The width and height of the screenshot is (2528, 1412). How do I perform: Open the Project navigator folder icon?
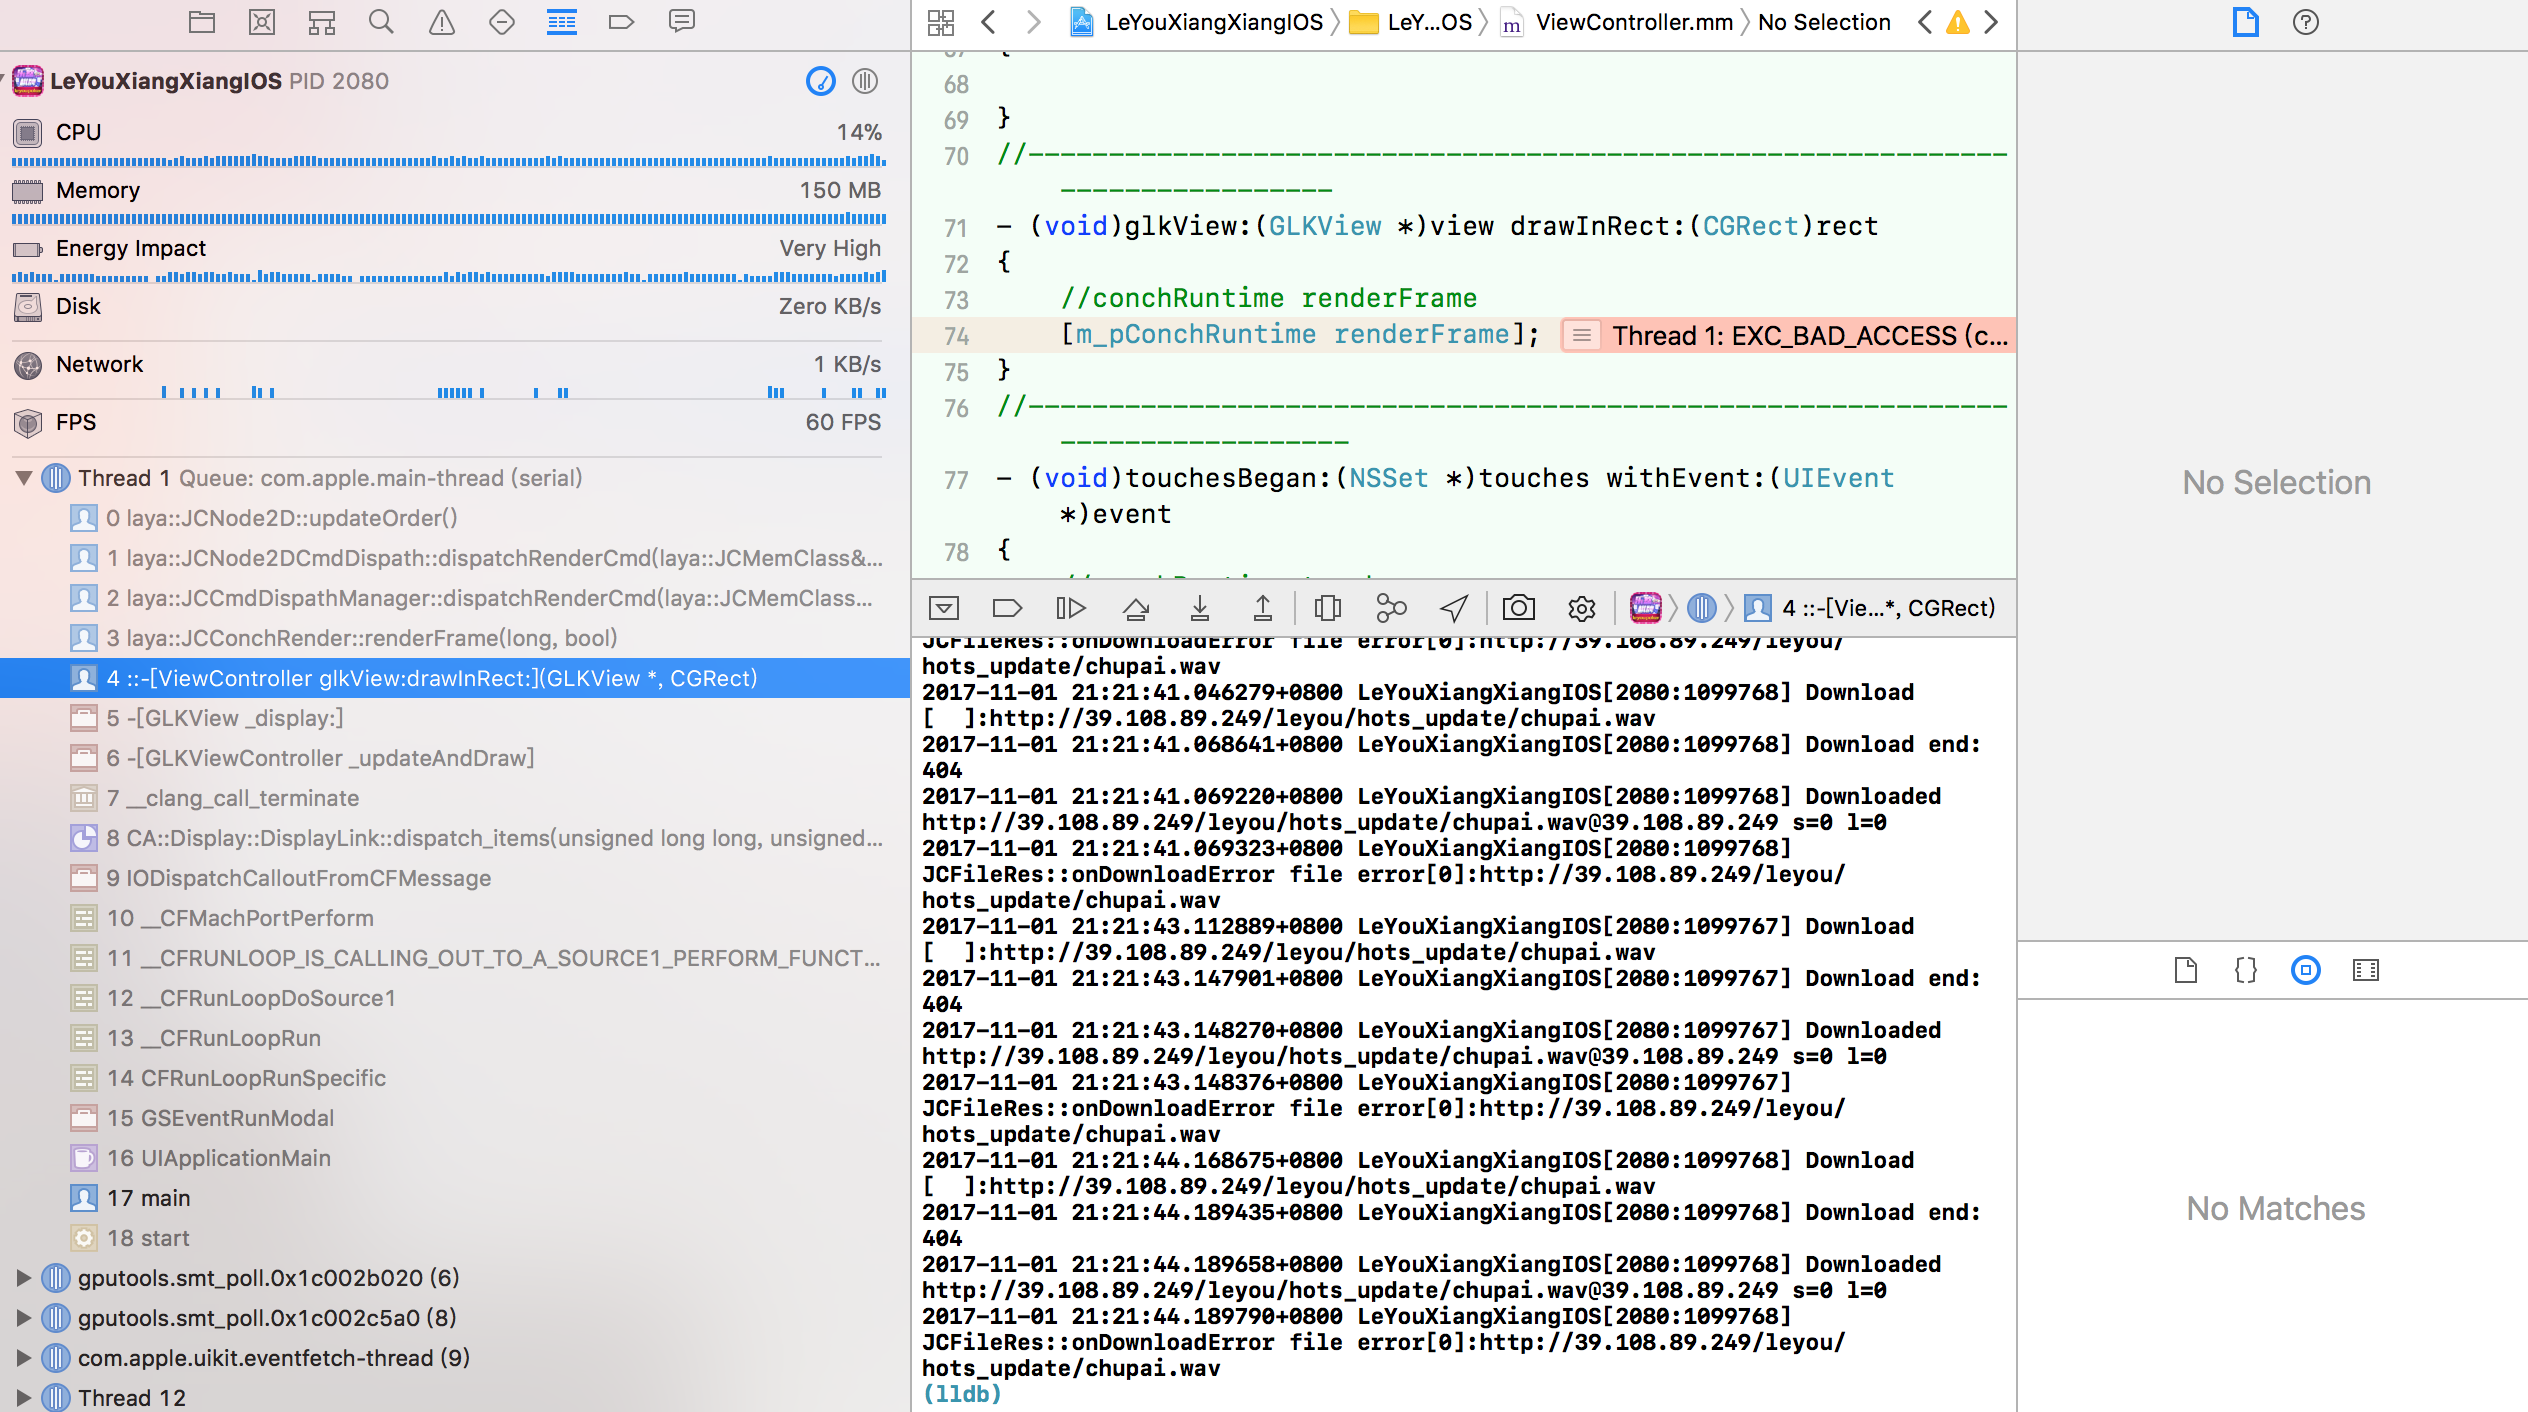202,21
